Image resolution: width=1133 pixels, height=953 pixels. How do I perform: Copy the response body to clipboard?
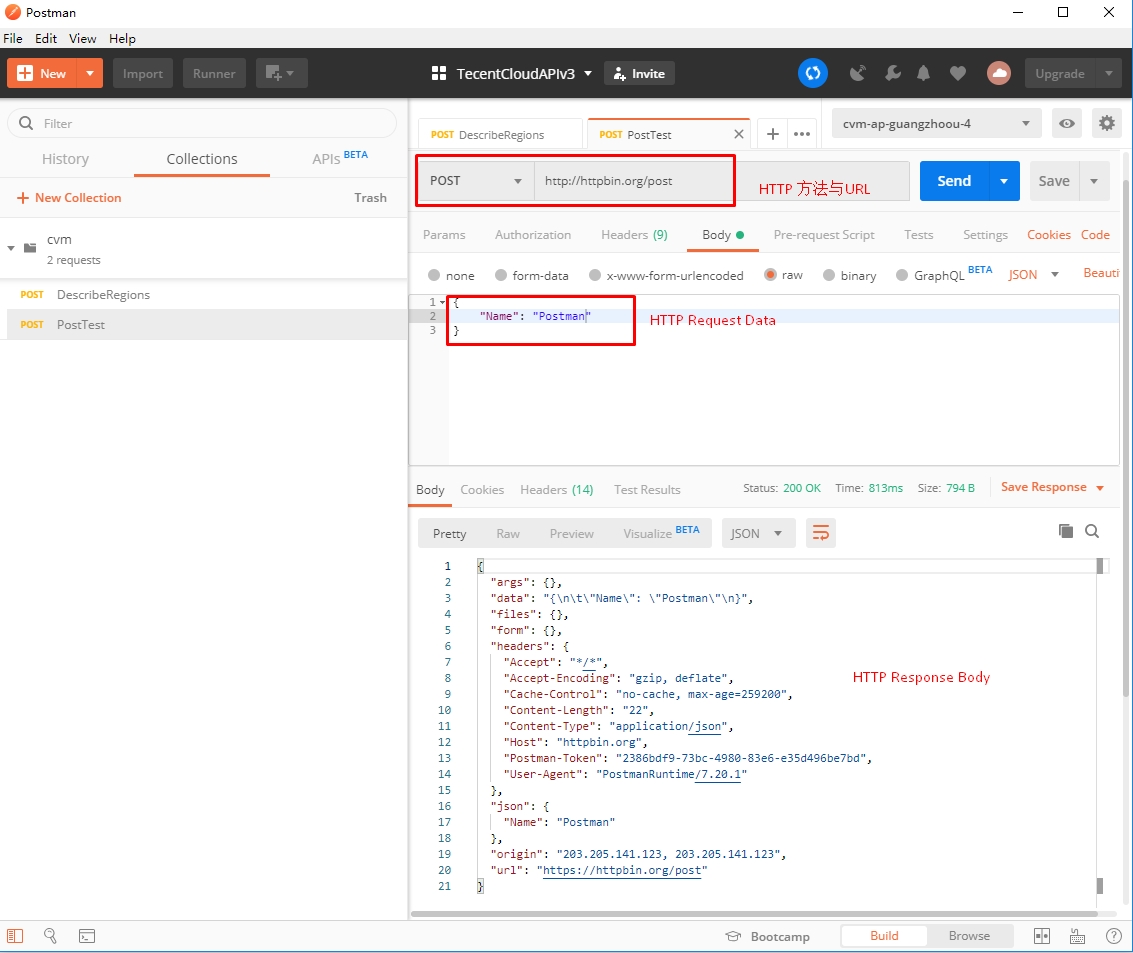tap(1066, 531)
